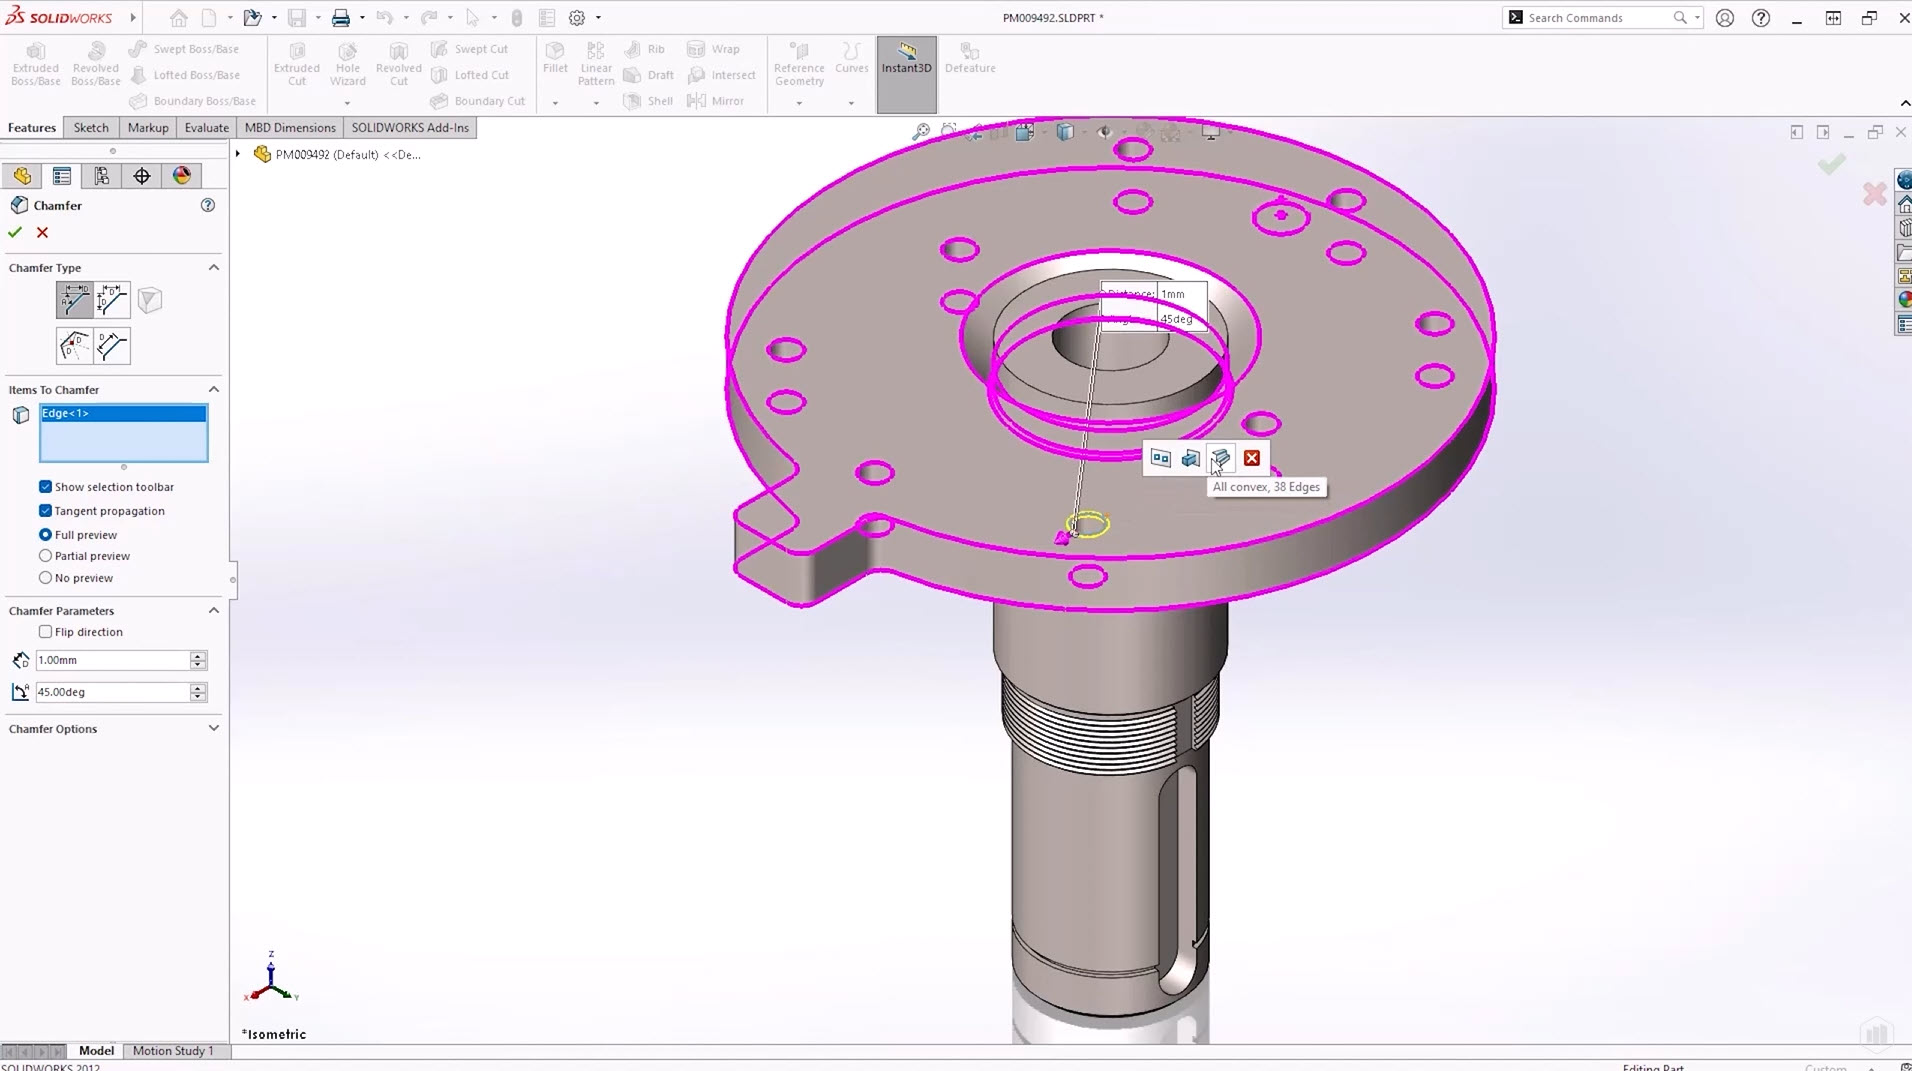This screenshot has height=1071, width=1912.
Task: Select the Angle Distance chamfer type
Action: 74,300
